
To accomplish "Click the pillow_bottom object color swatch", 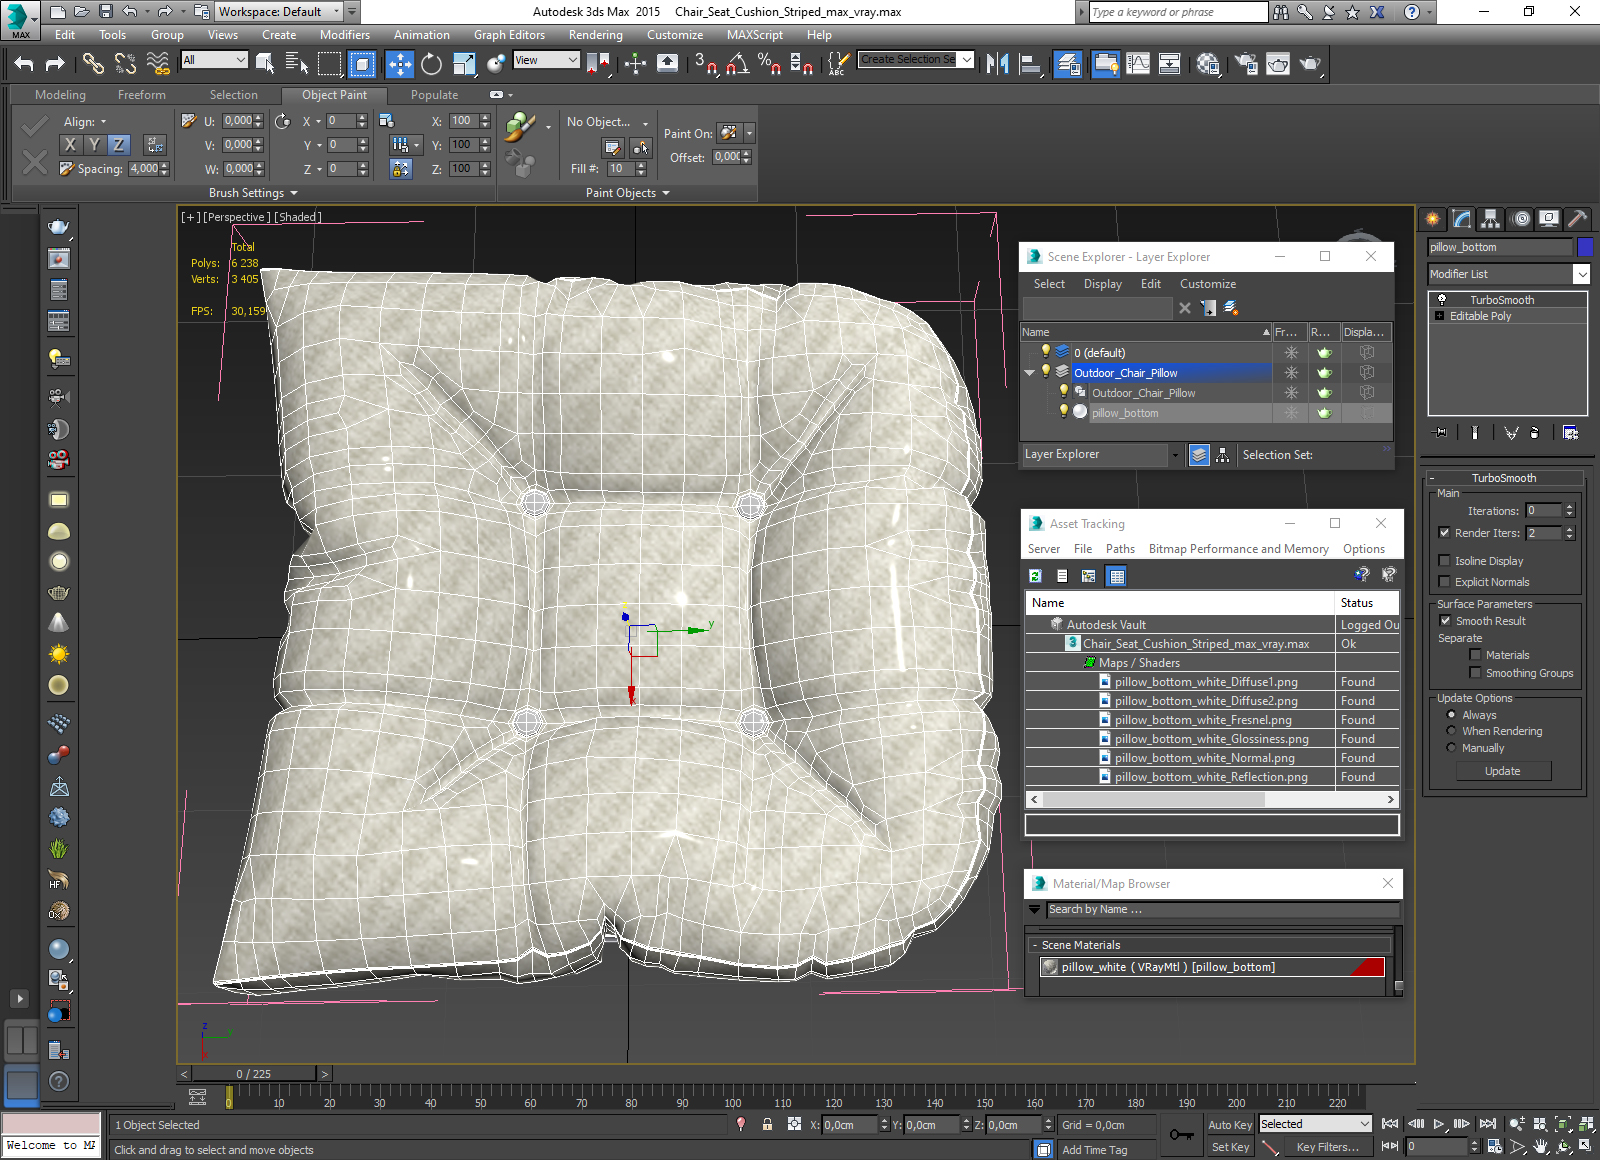I will 1585,247.
